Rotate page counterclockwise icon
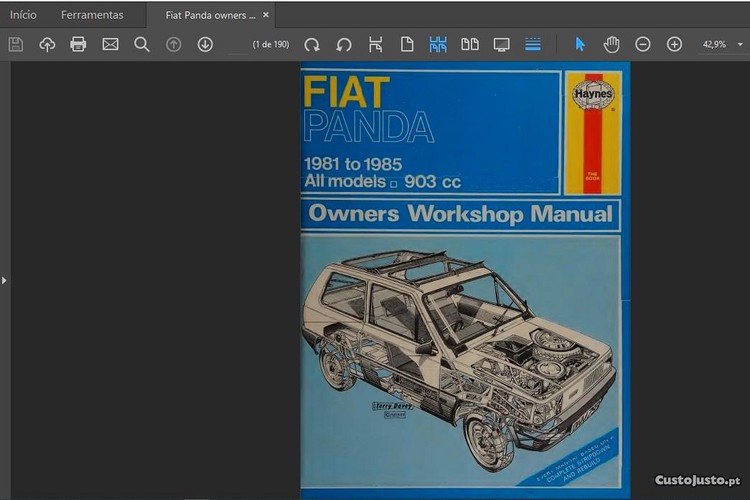The height and width of the screenshot is (500, 750). point(344,44)
